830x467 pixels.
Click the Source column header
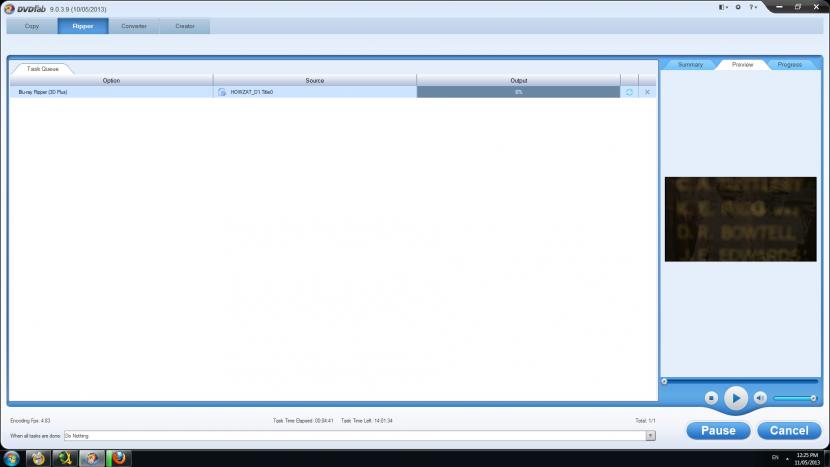tap(314, 80)
